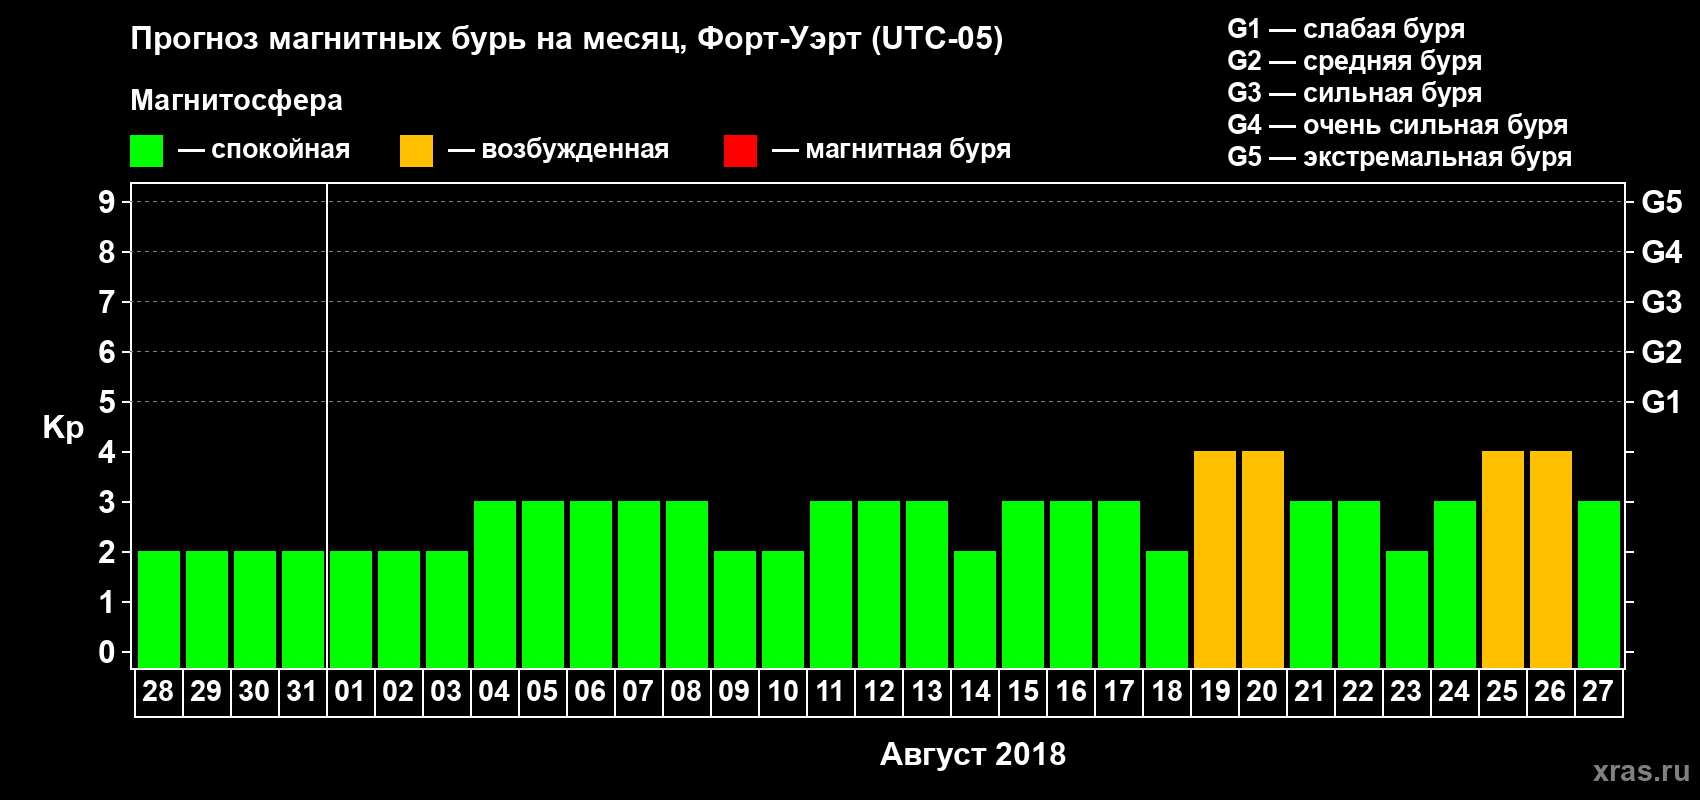Click the green bar for day 09
The image size is (1700, 800).
point(735,609)
